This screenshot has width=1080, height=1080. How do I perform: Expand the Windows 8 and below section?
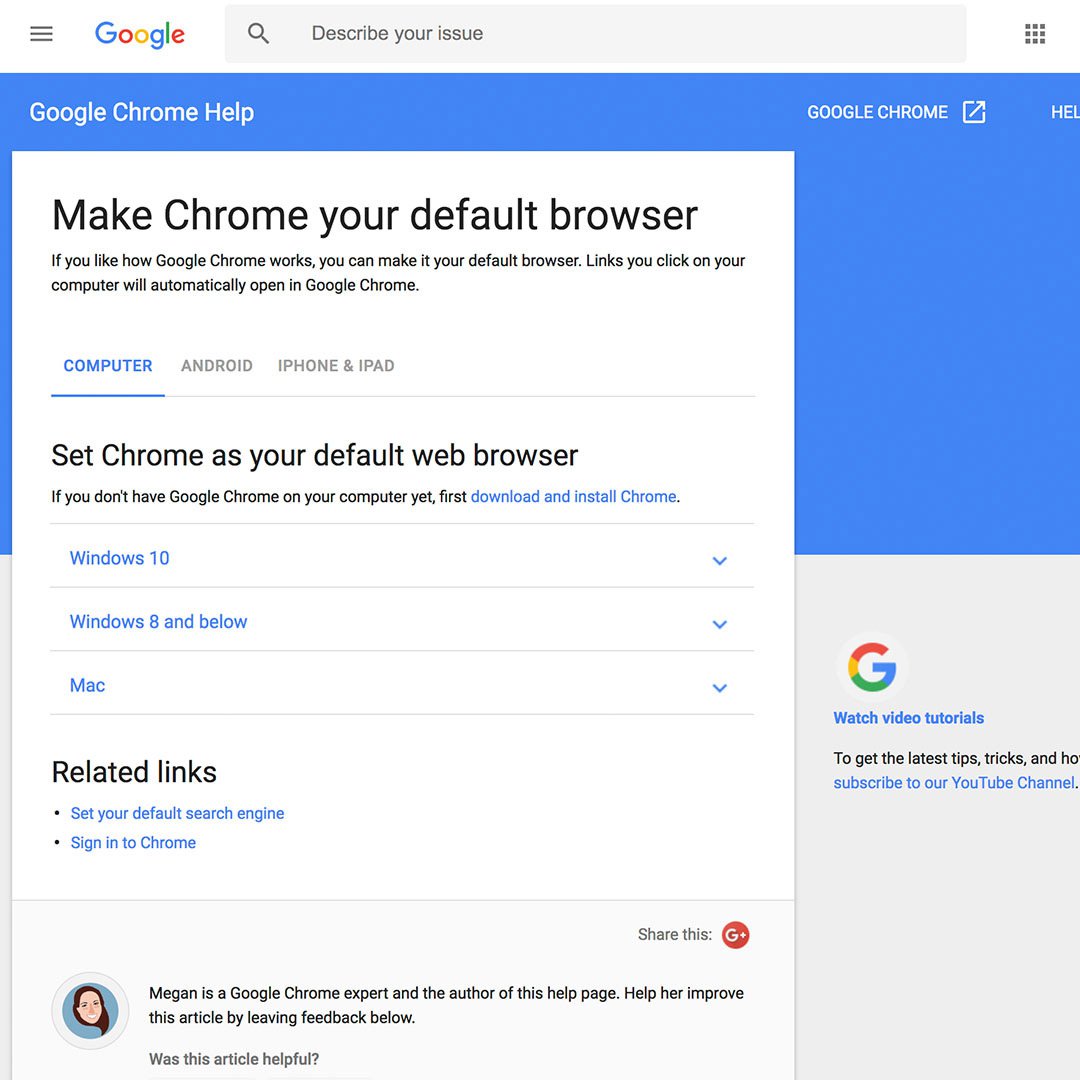point(402,620)
